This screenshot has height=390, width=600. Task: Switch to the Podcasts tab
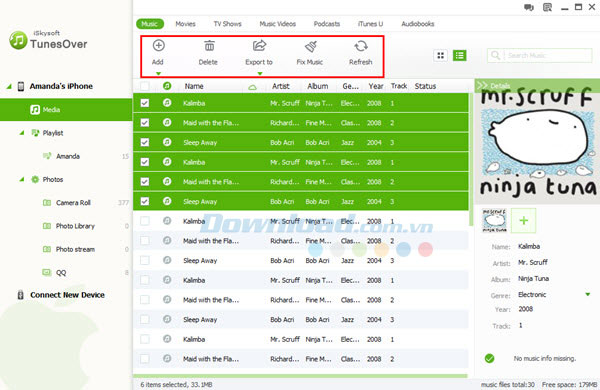[x=327, y=24]
